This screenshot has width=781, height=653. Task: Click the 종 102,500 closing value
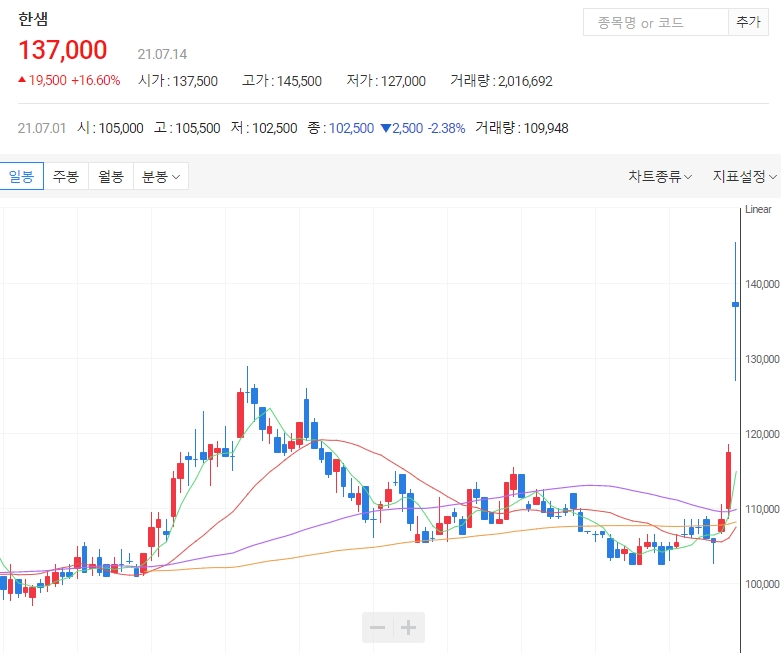(341, 128)
